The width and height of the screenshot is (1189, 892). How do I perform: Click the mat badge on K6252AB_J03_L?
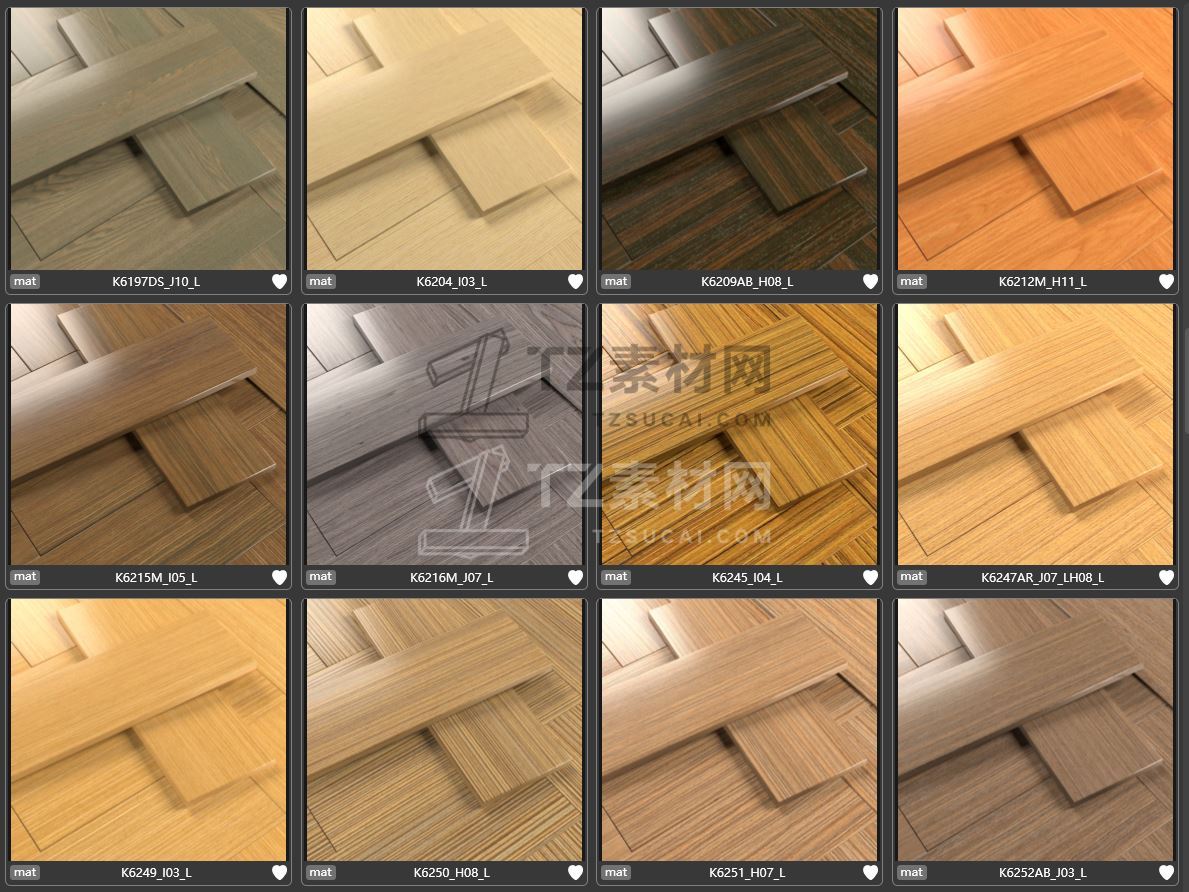click(x=911, y=872)
